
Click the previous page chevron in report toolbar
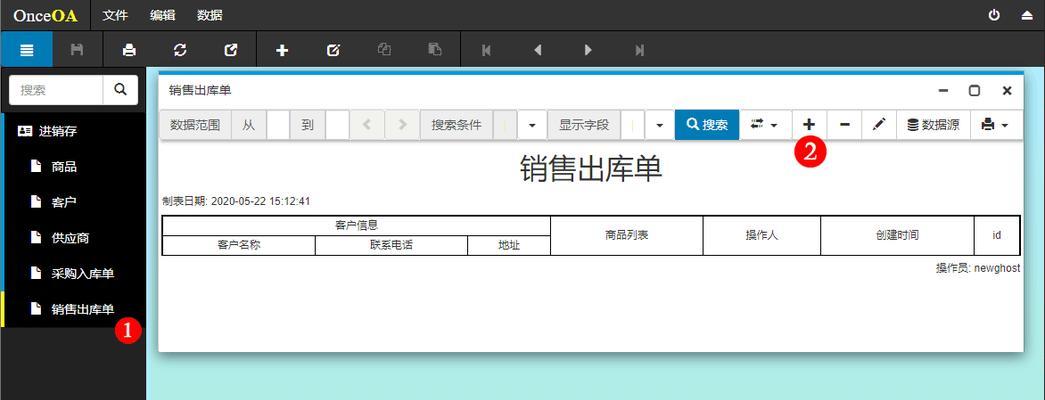367,125
